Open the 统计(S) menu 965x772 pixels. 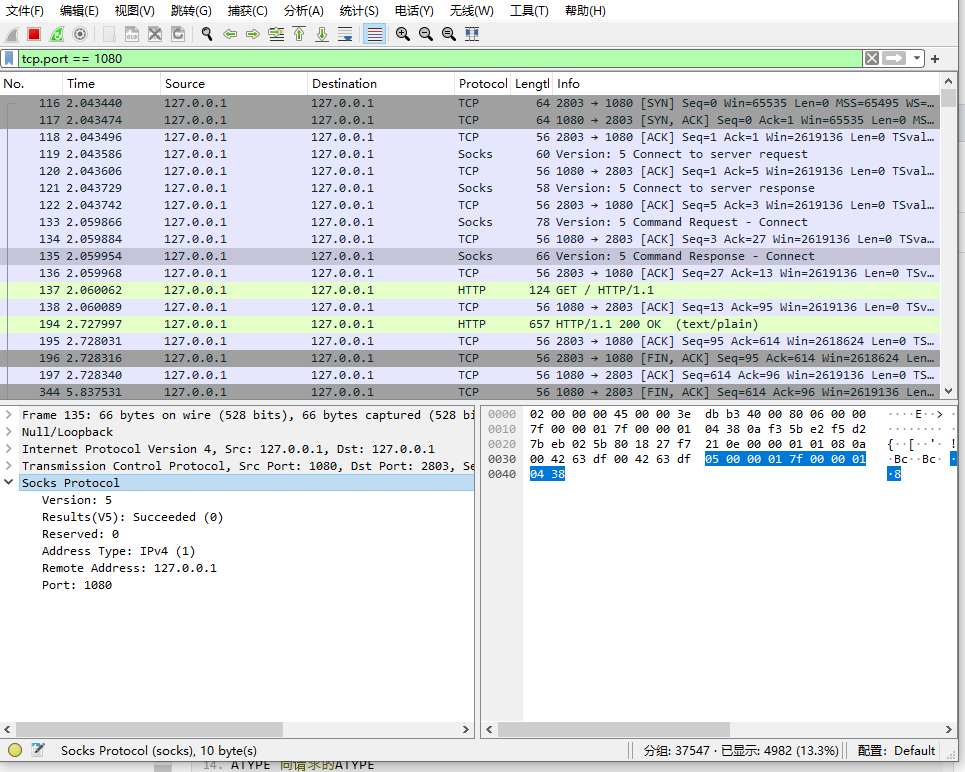pyautogui.click(x=359, y=11)
